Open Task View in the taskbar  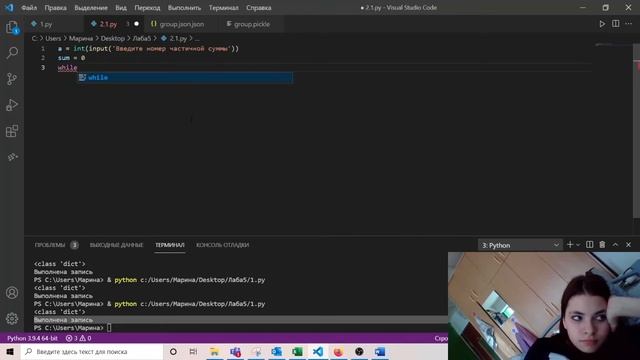coord(193,351)
